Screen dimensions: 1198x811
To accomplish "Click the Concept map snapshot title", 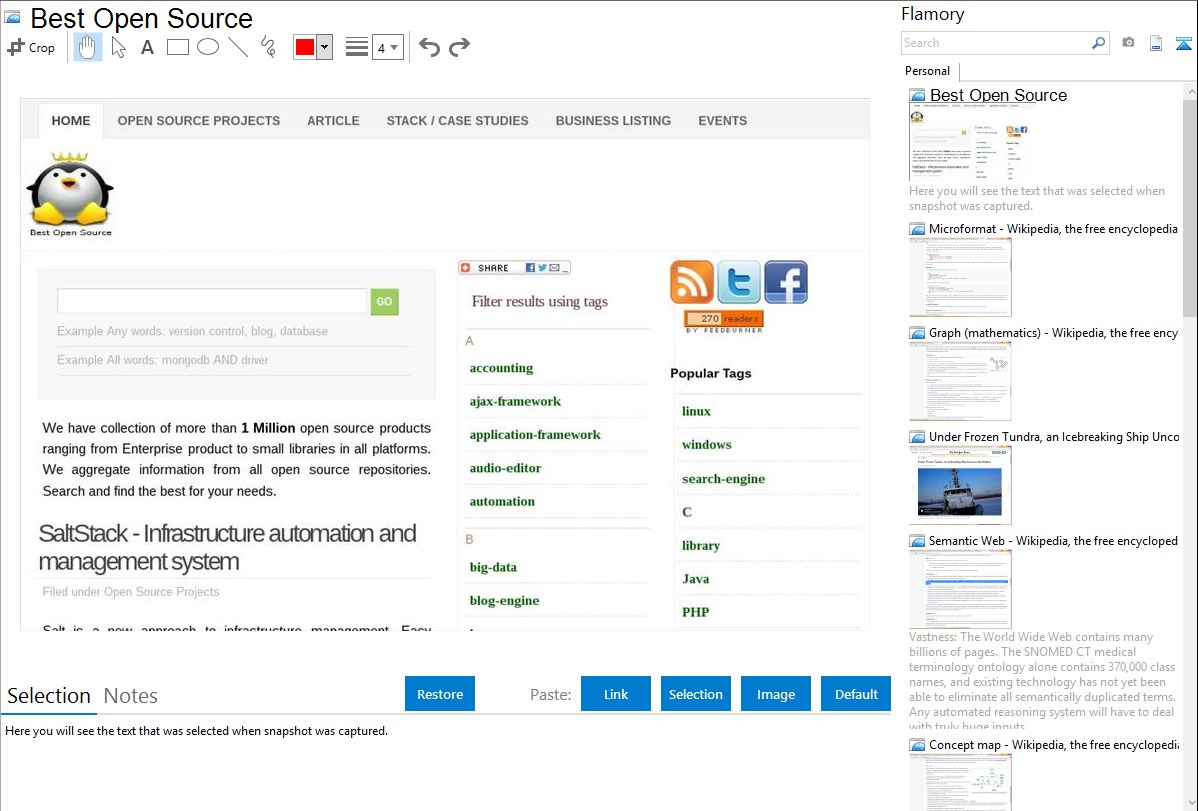I will coord(1053,744).
